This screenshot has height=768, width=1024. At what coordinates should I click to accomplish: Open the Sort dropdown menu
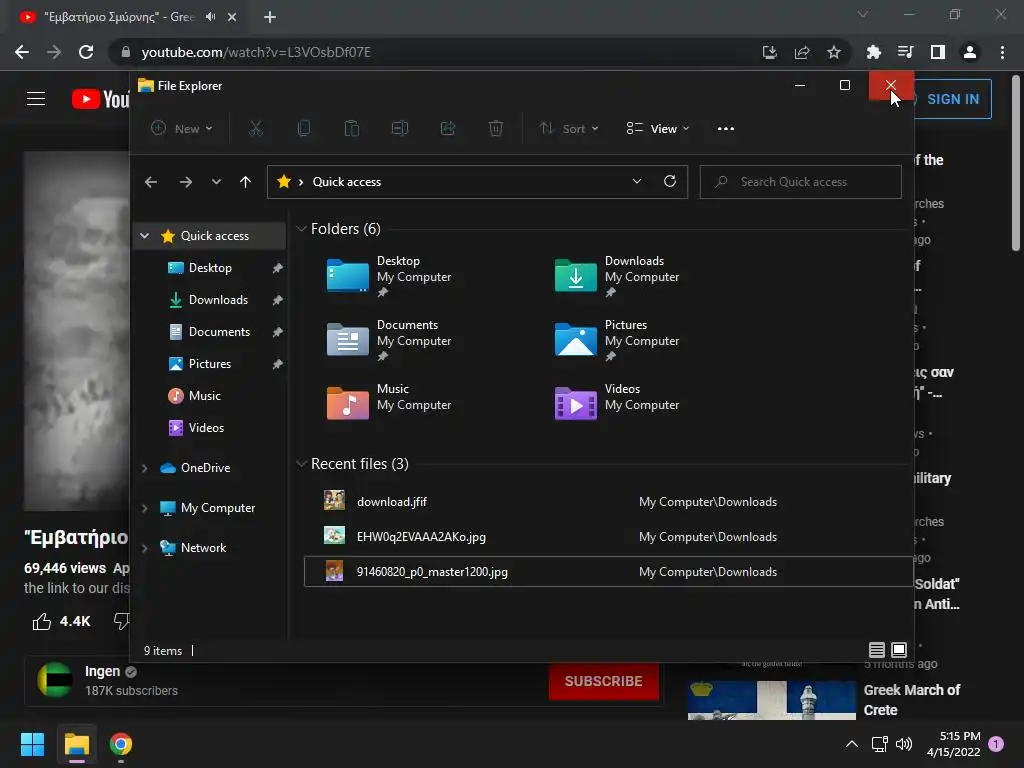point(569,129)
